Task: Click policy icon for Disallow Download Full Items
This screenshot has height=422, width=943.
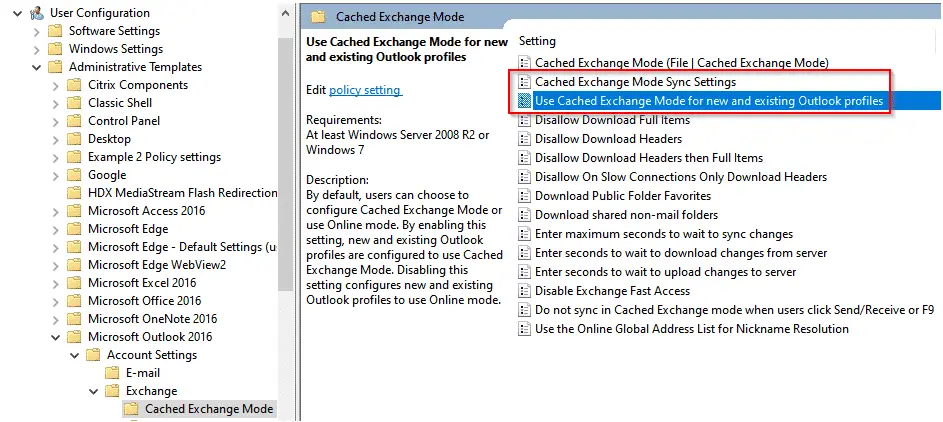Action: tap(525, 120)
